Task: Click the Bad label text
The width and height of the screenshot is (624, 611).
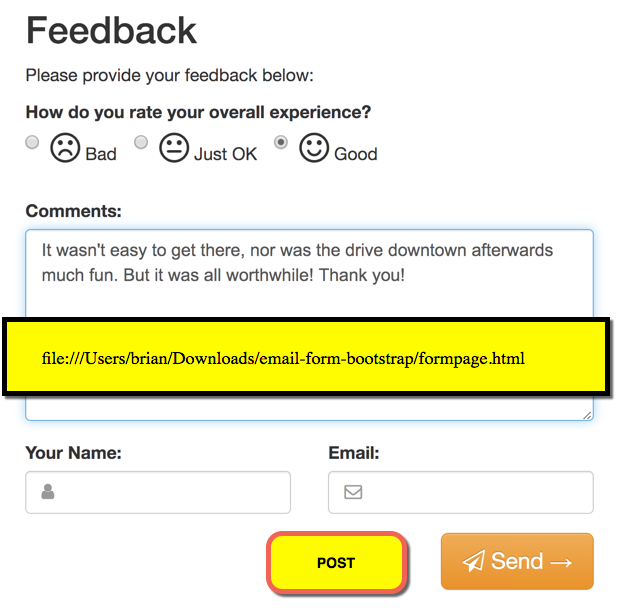Action: [x=101, y=154]
